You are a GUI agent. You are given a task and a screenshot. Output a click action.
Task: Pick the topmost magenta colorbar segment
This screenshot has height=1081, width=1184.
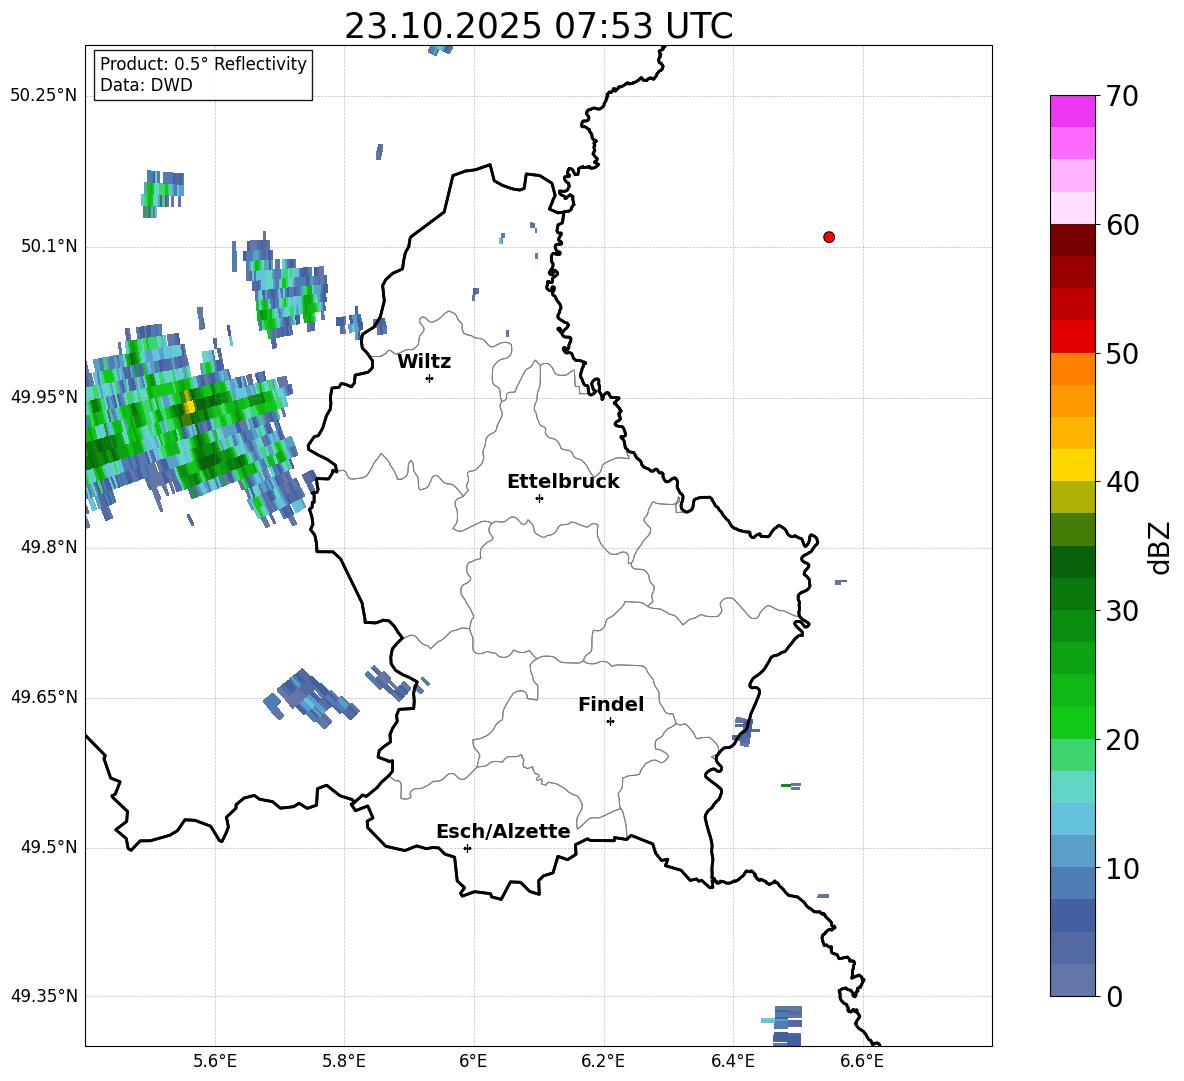(1072, 111)
